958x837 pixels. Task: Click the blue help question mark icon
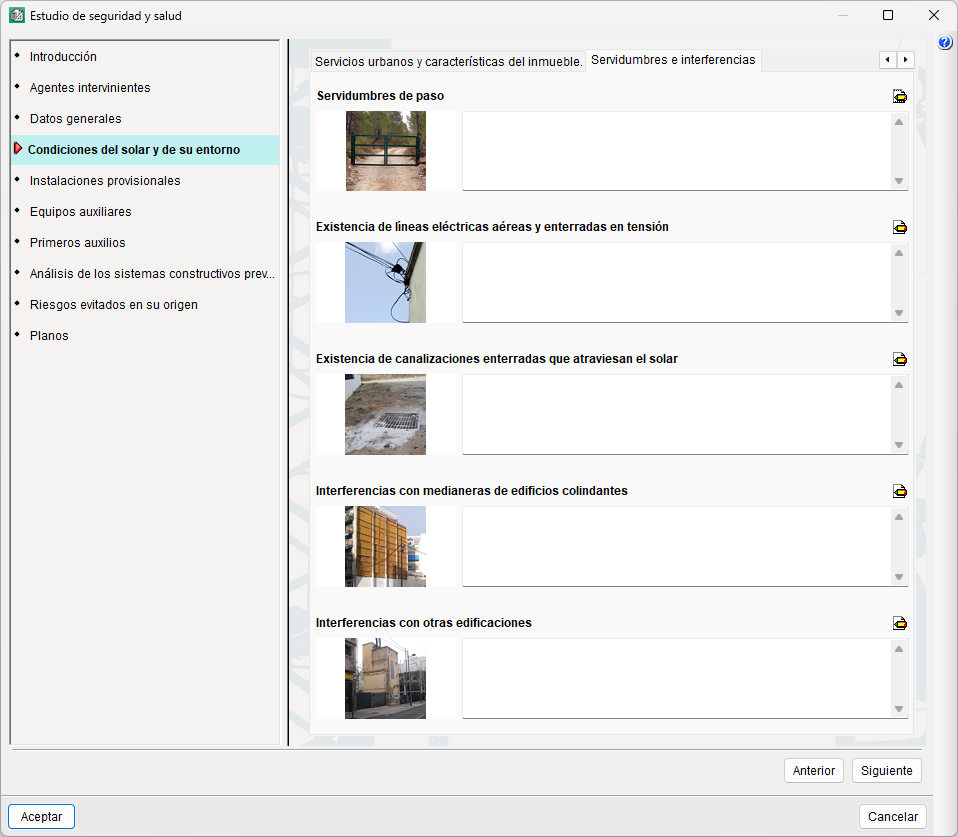point(945,42)
